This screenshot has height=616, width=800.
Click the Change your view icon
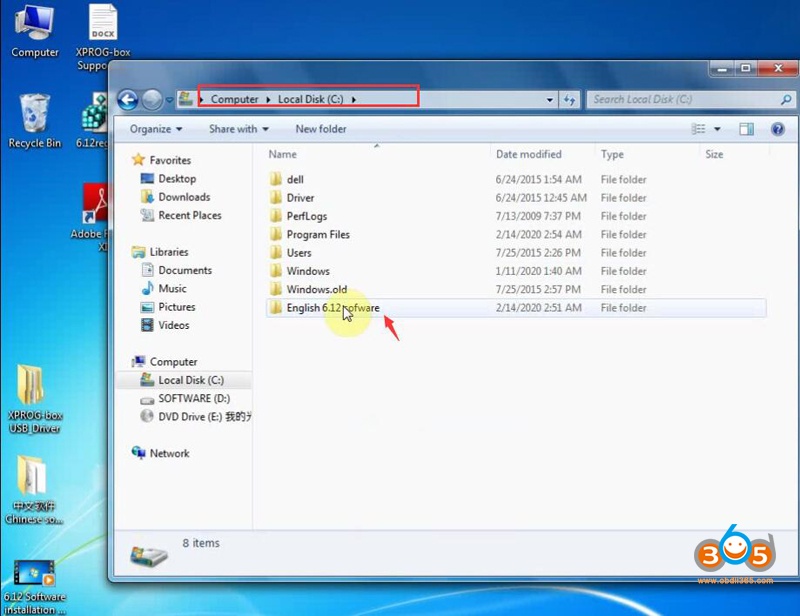[698, 129]
